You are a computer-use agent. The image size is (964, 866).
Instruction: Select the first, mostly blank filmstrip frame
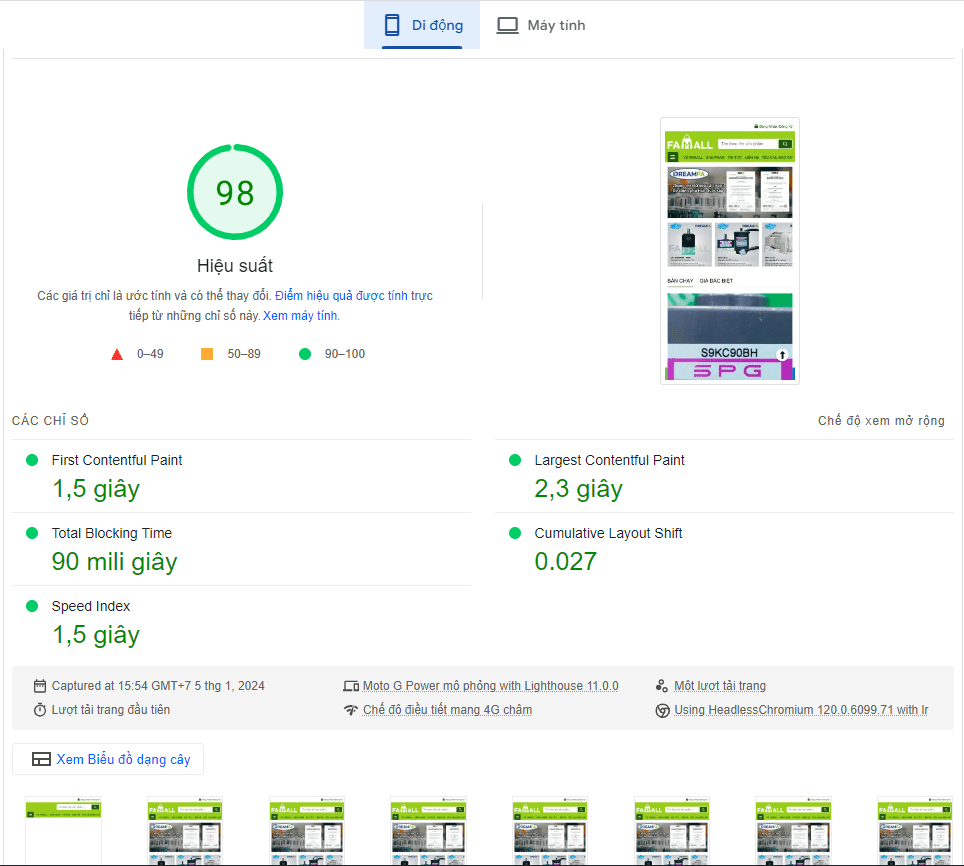pyautogui.click(x=63, y=830)
